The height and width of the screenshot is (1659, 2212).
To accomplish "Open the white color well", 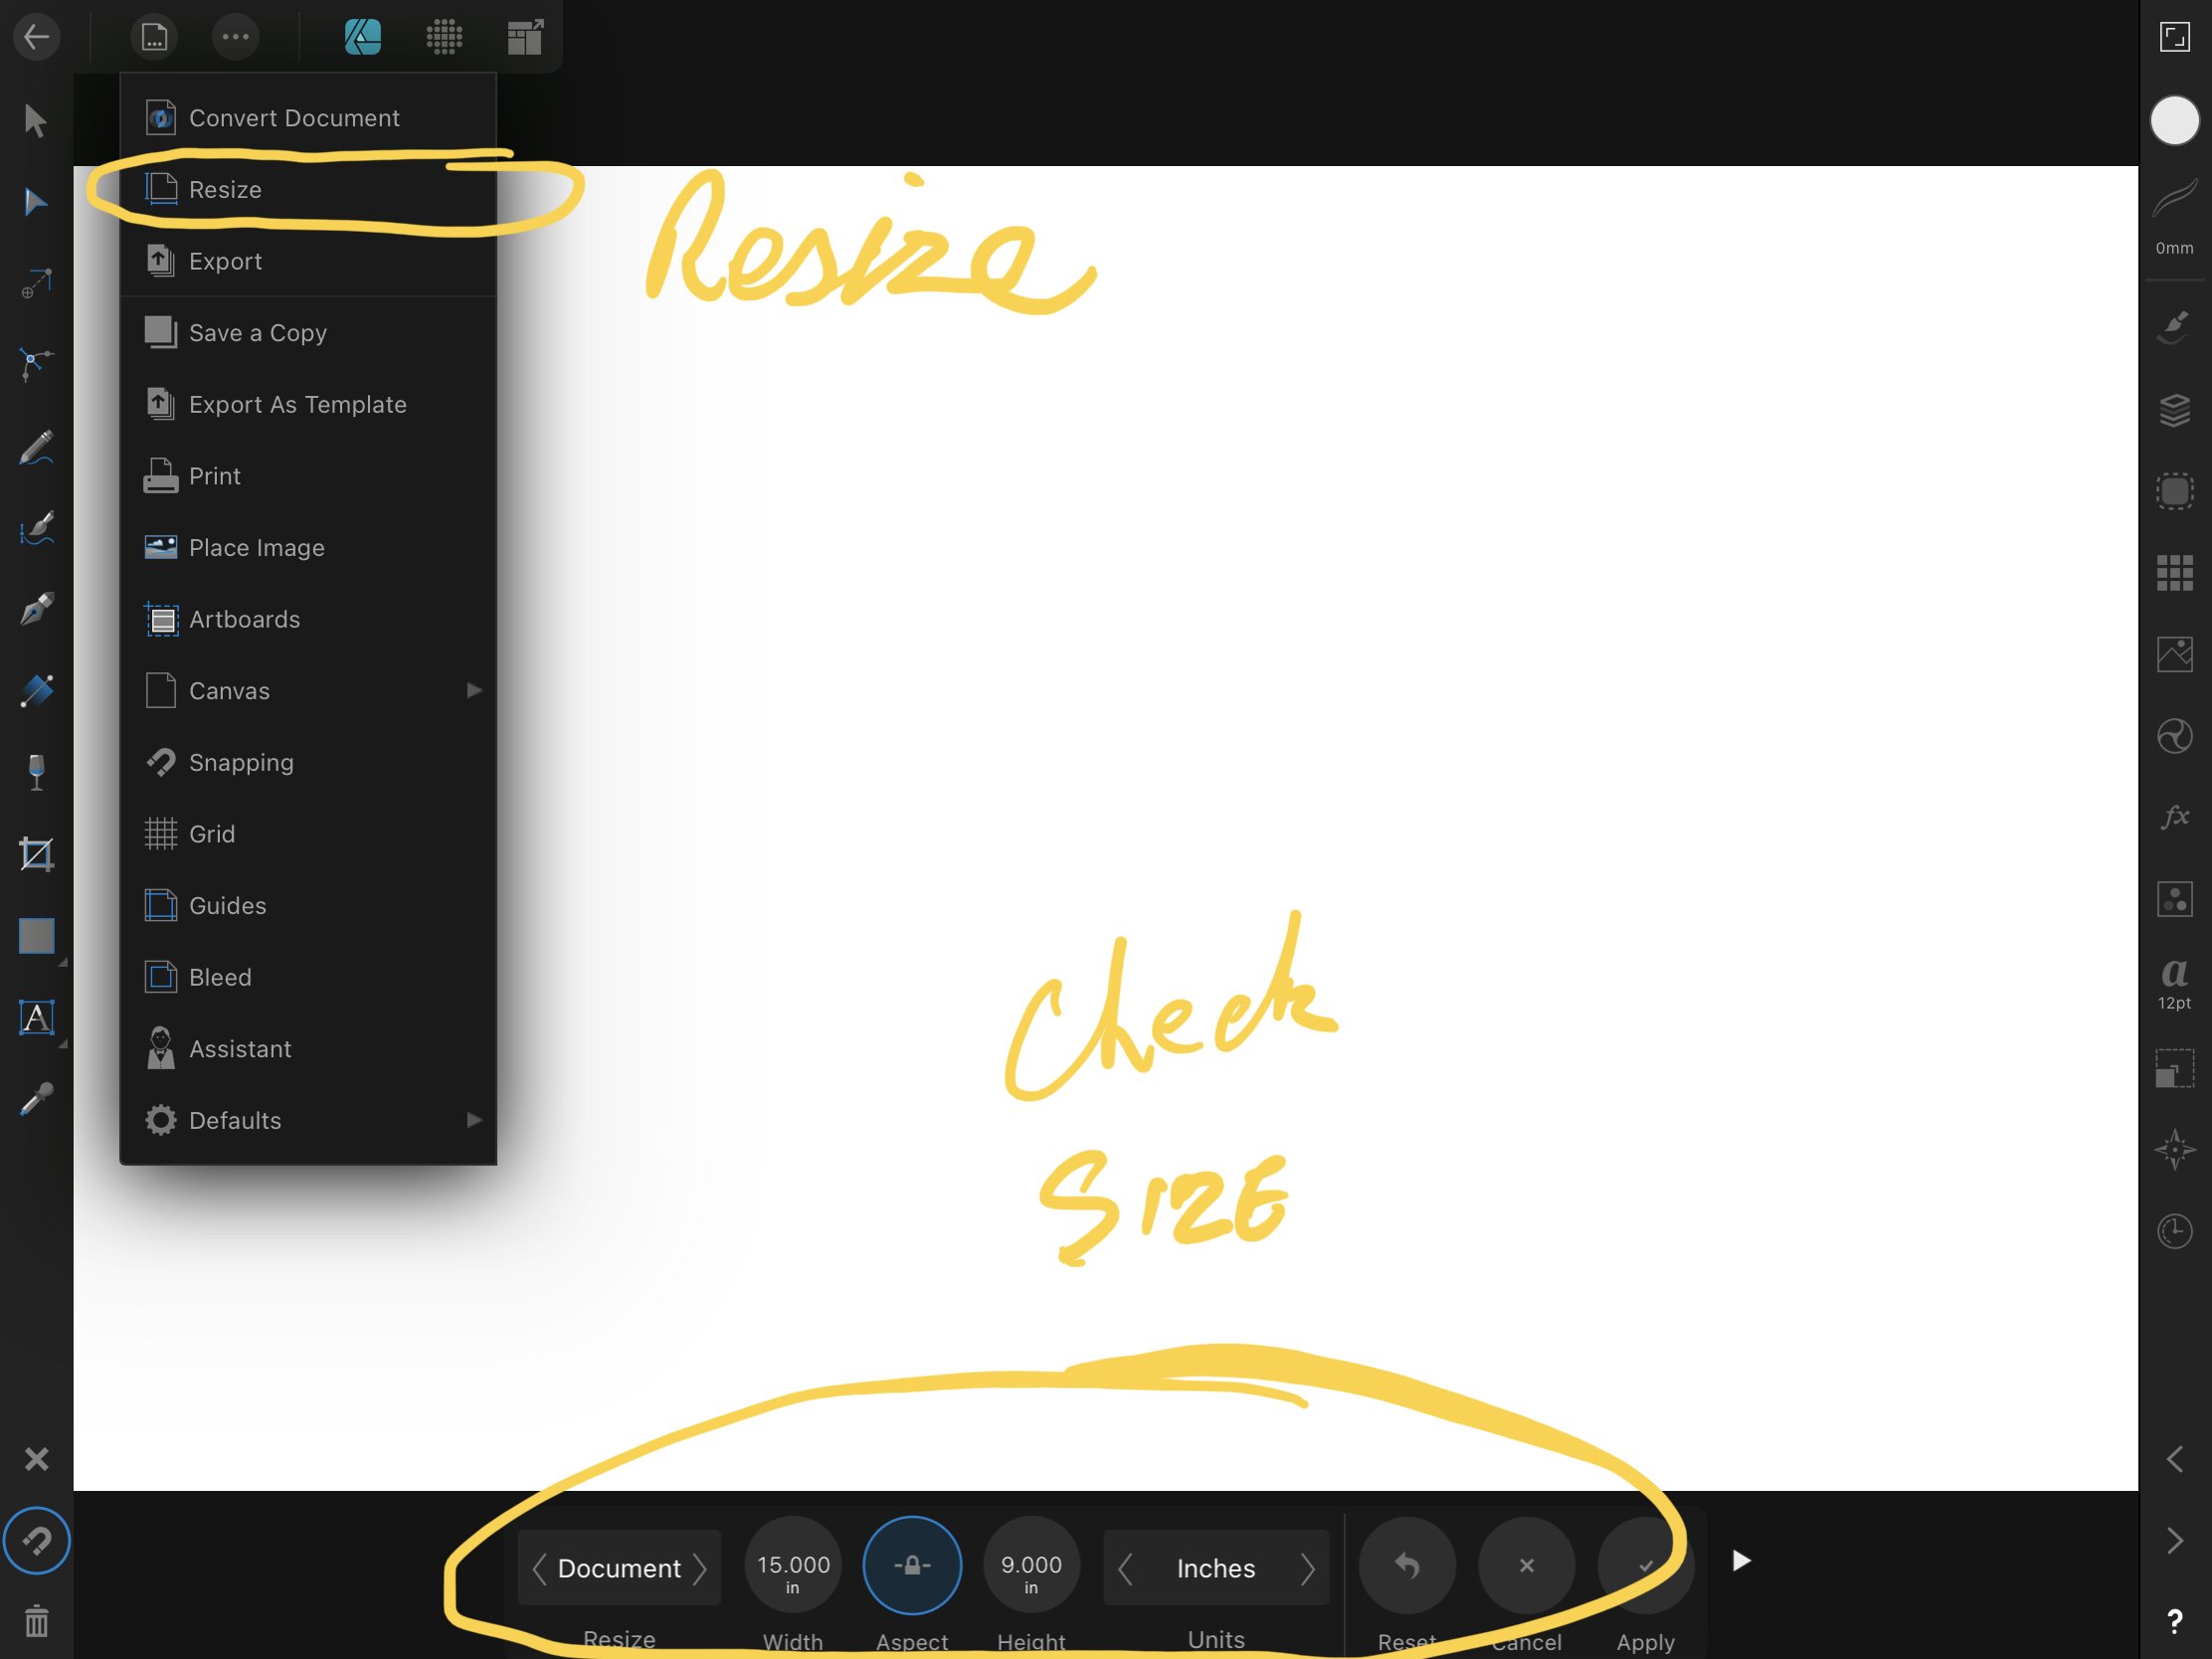I will pyautogui.click(x=2174, y=121).
